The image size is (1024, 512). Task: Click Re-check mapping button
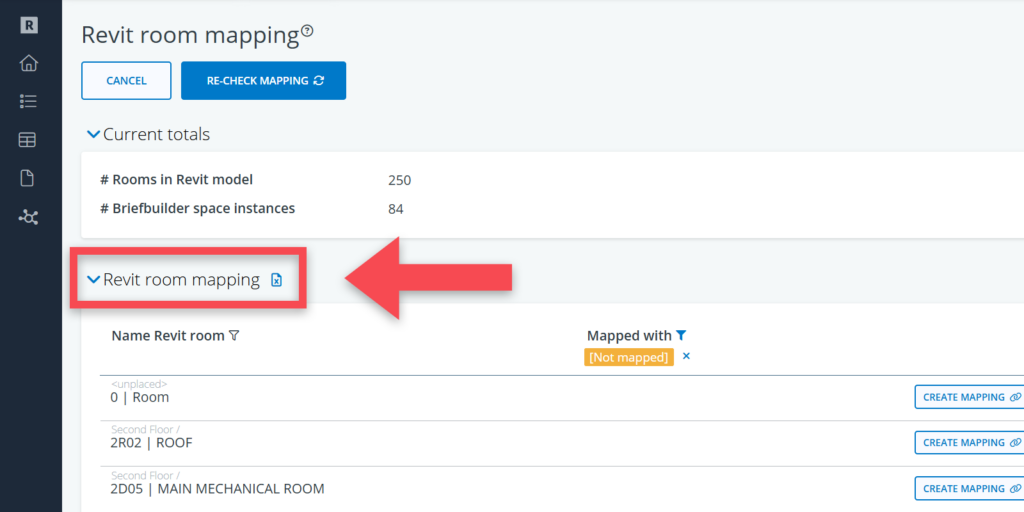click(x=263, y=81)
